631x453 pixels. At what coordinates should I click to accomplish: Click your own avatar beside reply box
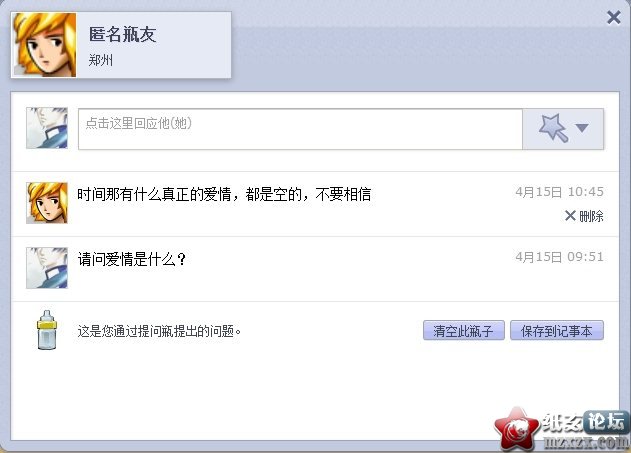(x=47, y=128)
